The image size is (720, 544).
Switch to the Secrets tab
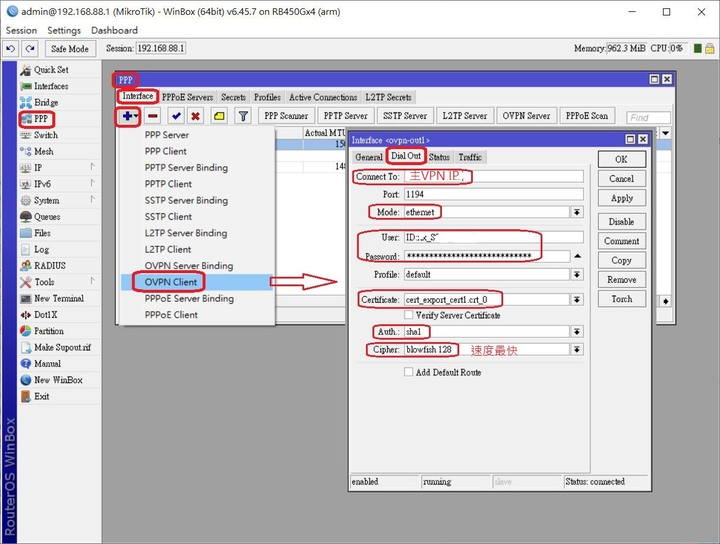coord(233,97)
